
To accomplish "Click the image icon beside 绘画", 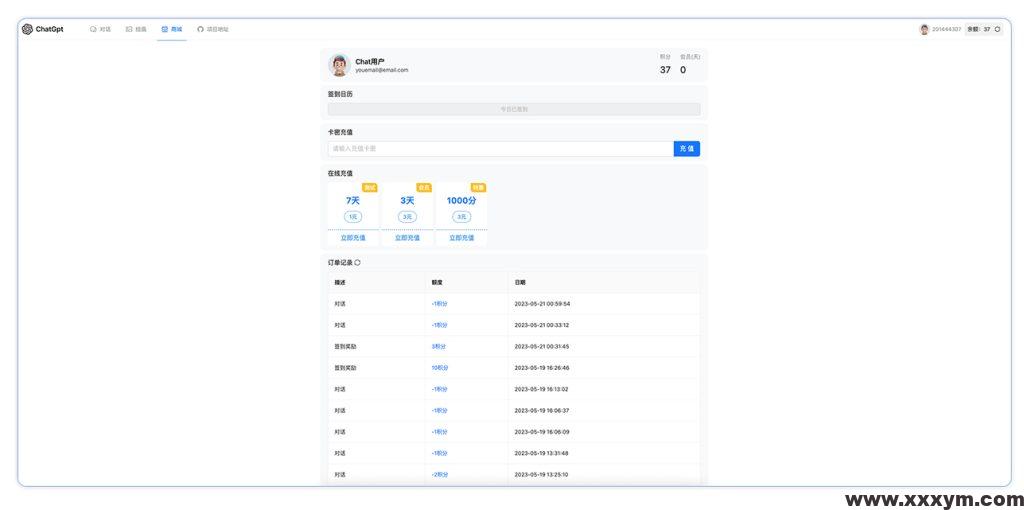I will (x=129, y=29).
